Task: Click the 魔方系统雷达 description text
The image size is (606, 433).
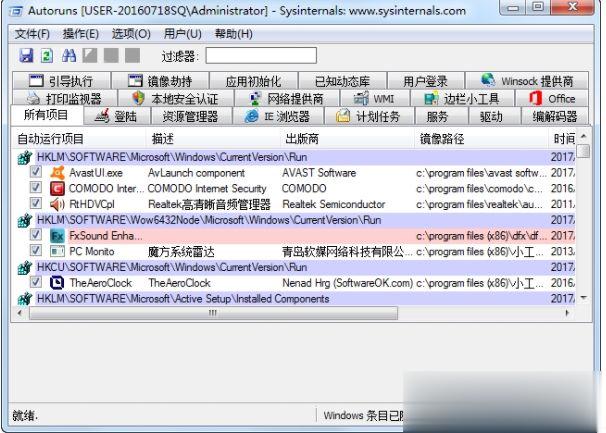Action: click(181, 252)
